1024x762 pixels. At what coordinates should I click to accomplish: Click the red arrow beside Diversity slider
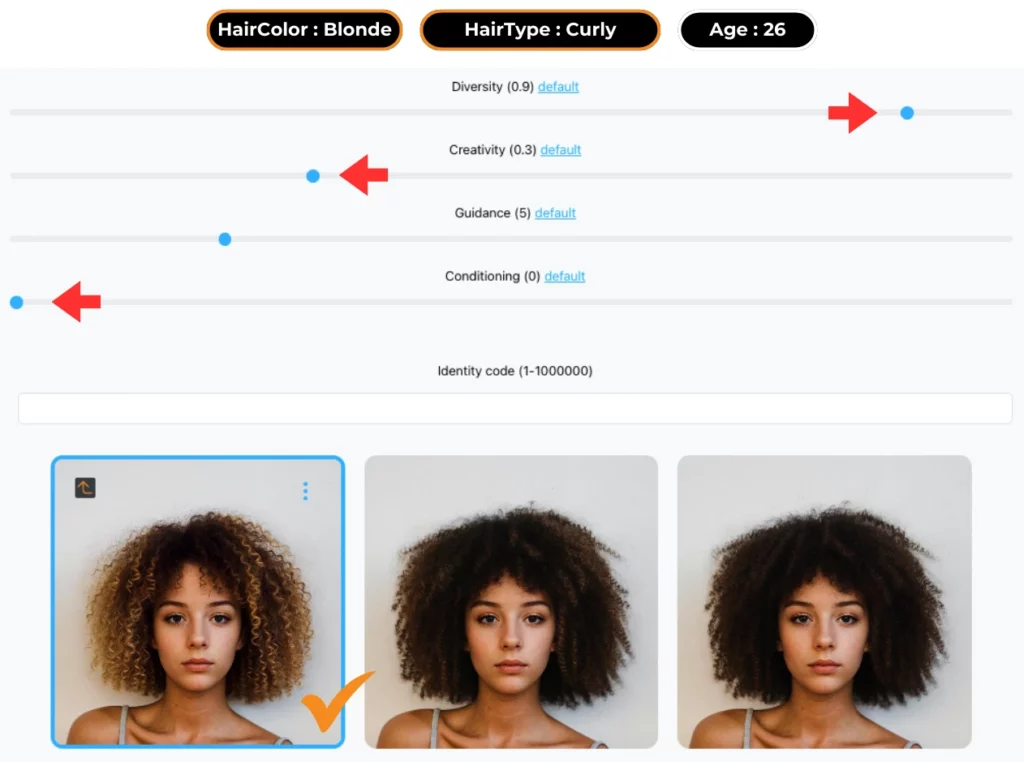pyautogui.click(x=852, y=113)
